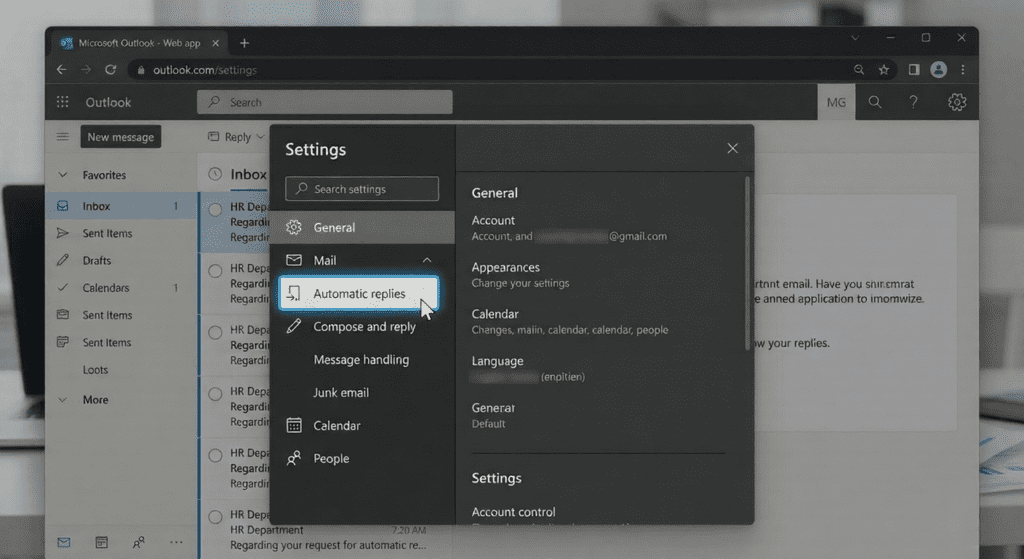The image size is (1024, 559).
Task: Open Language option
Action: [x=528, y=368]
